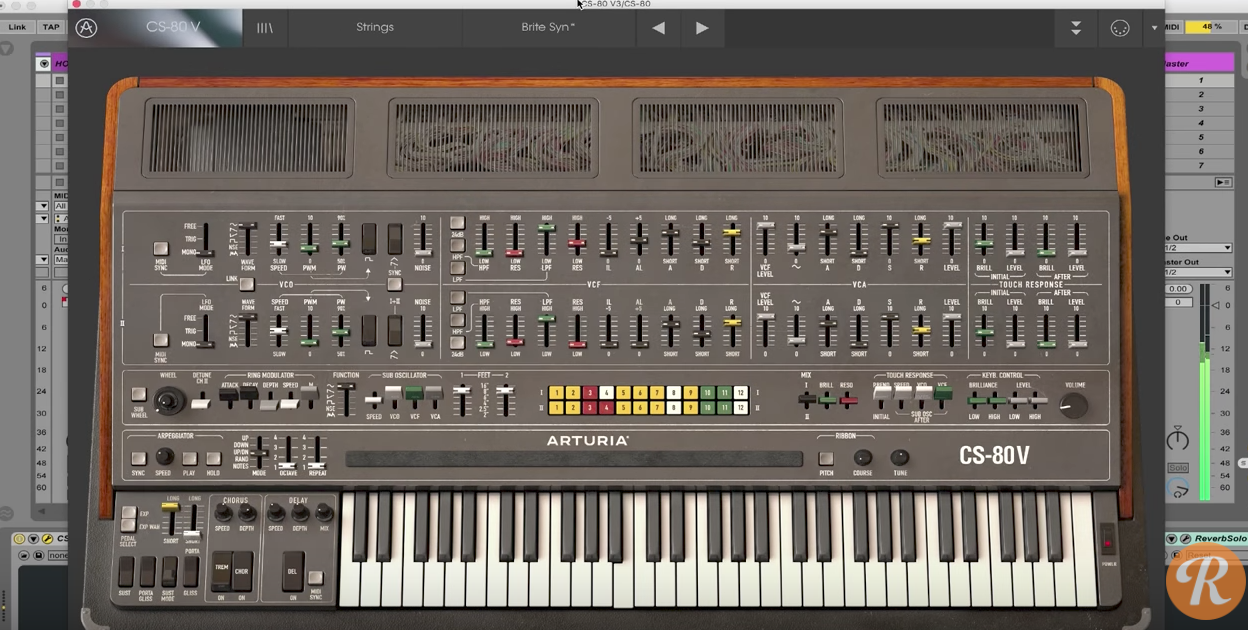This screenshot has height=630, width=1248.
Task: Select red preset button 3 in row I
Action: click(590, 393)
